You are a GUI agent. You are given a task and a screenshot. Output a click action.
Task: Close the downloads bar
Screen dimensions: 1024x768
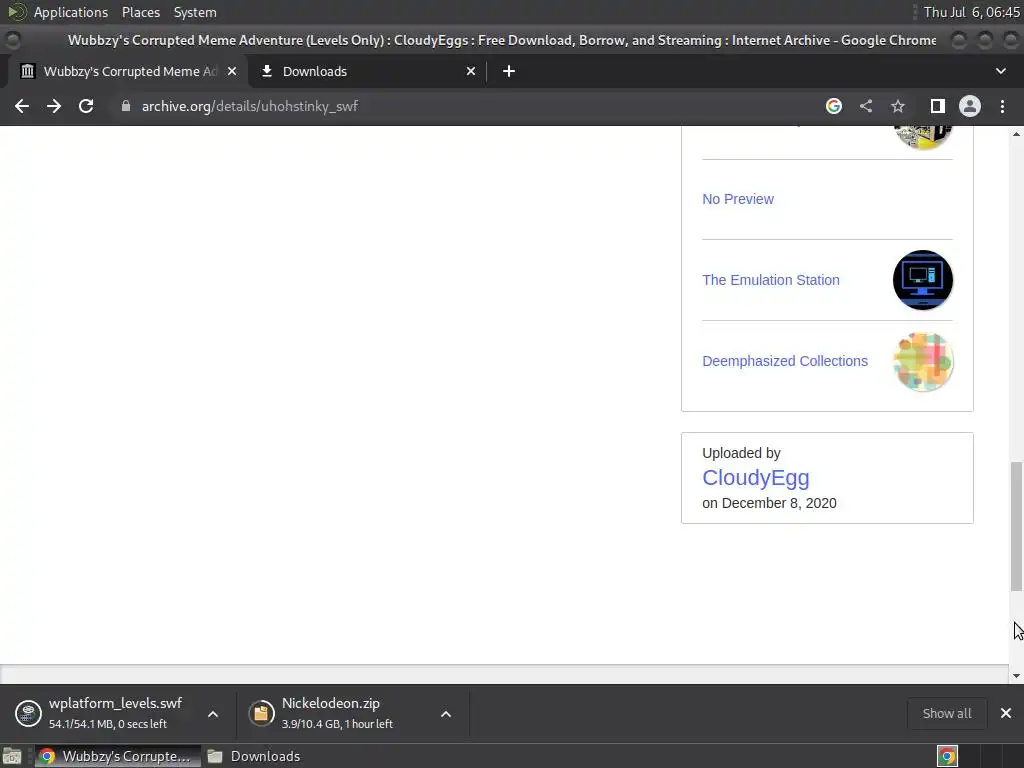[x=1006, y=713]
